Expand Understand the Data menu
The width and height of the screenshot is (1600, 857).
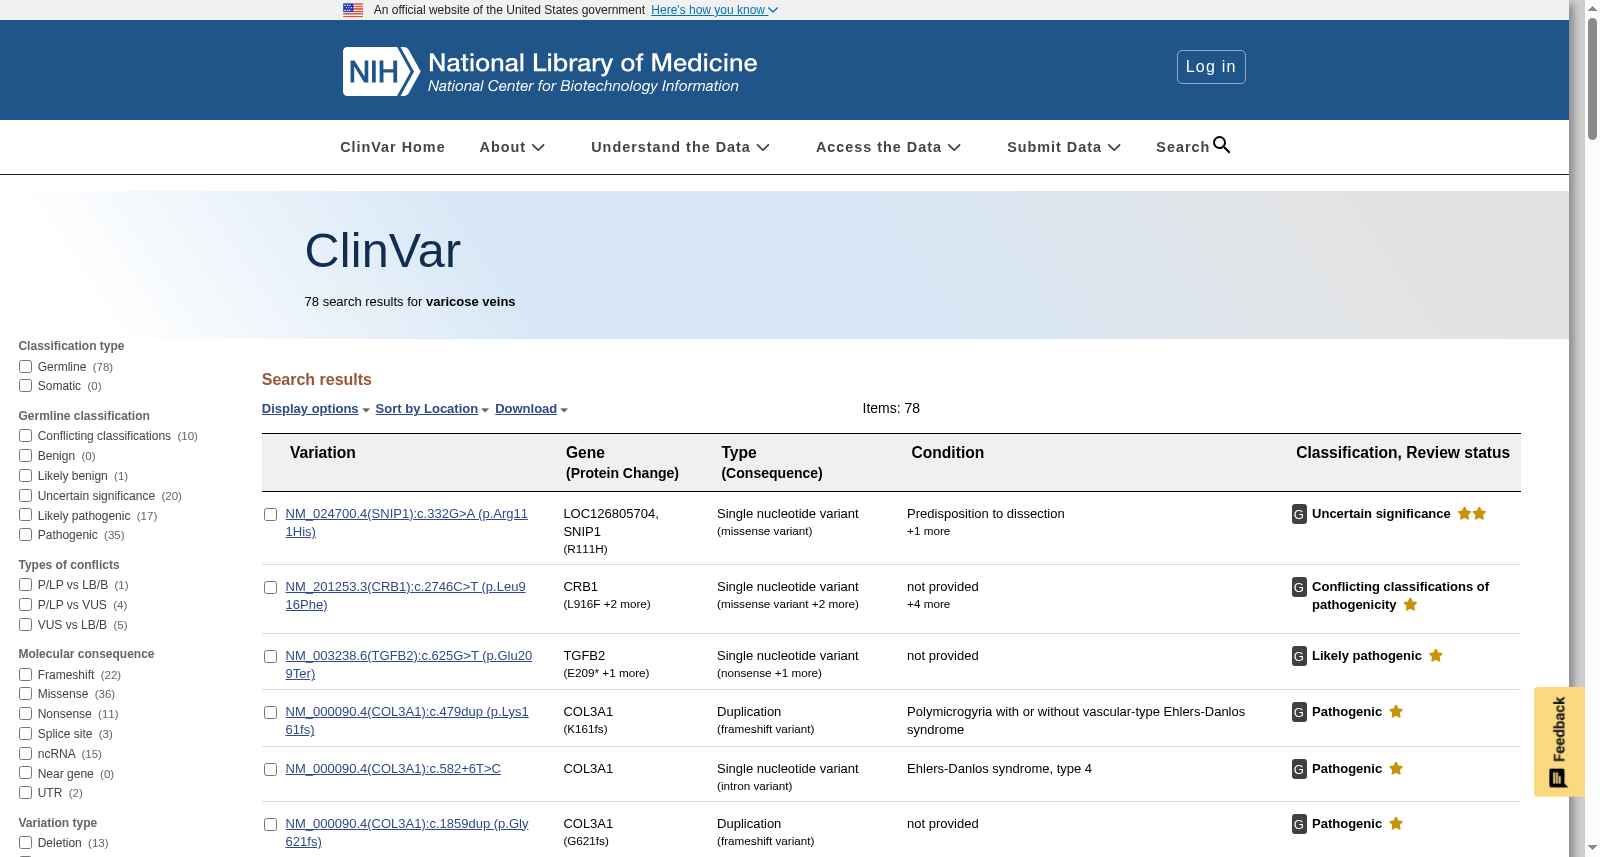pyautogui.click(x=680, y=147)
